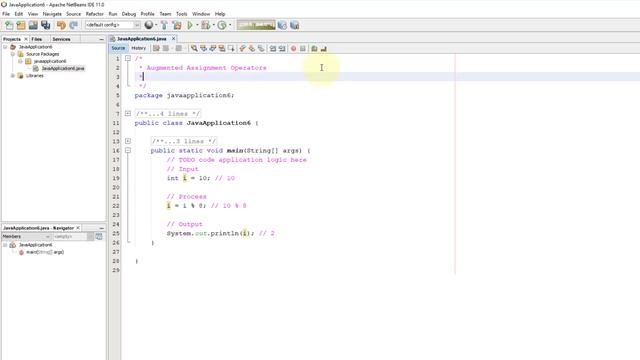Click the Debug Project icon
The image size is (640, 360).
(206, 25)
